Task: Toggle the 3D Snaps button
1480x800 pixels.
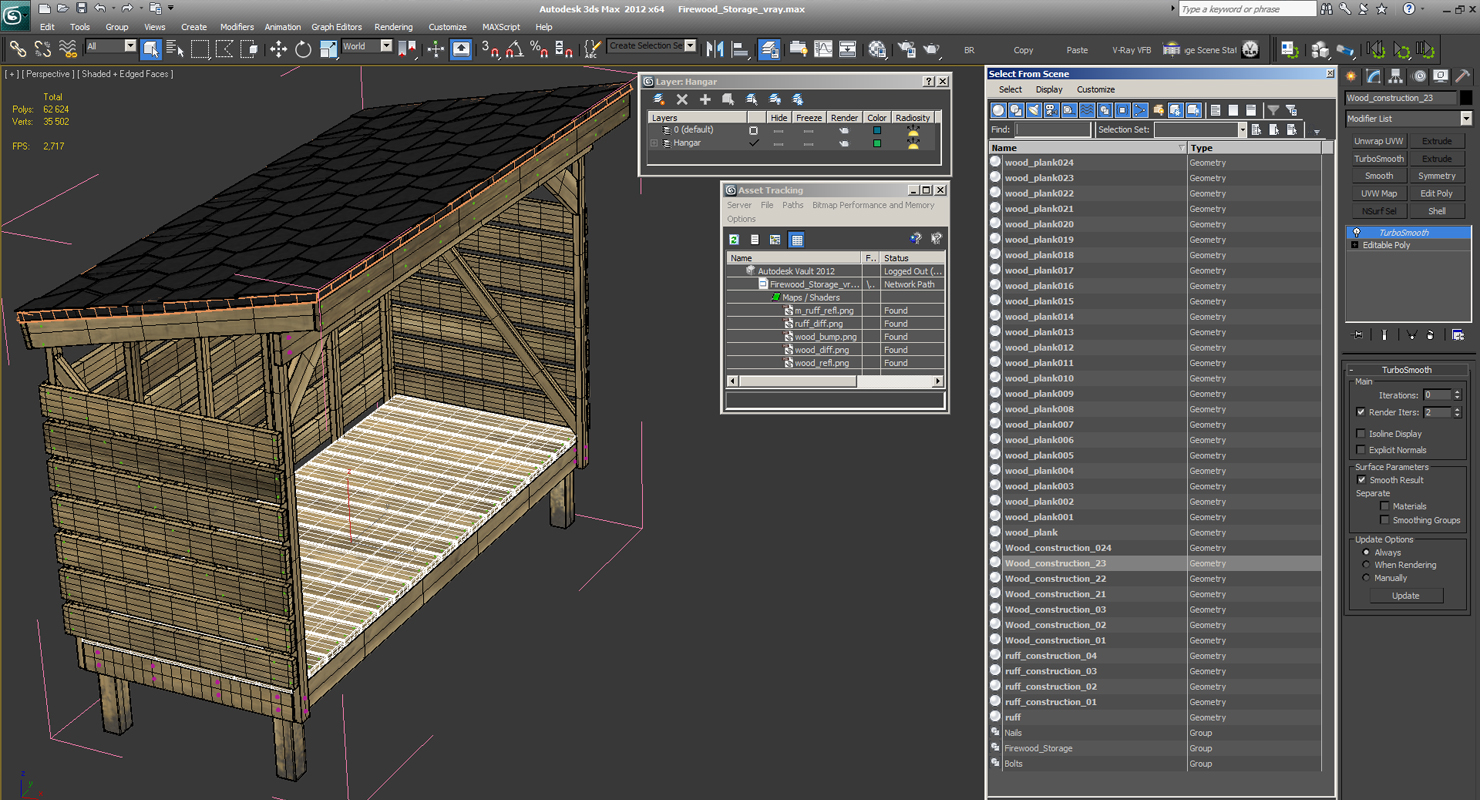Action: (490, 48)
